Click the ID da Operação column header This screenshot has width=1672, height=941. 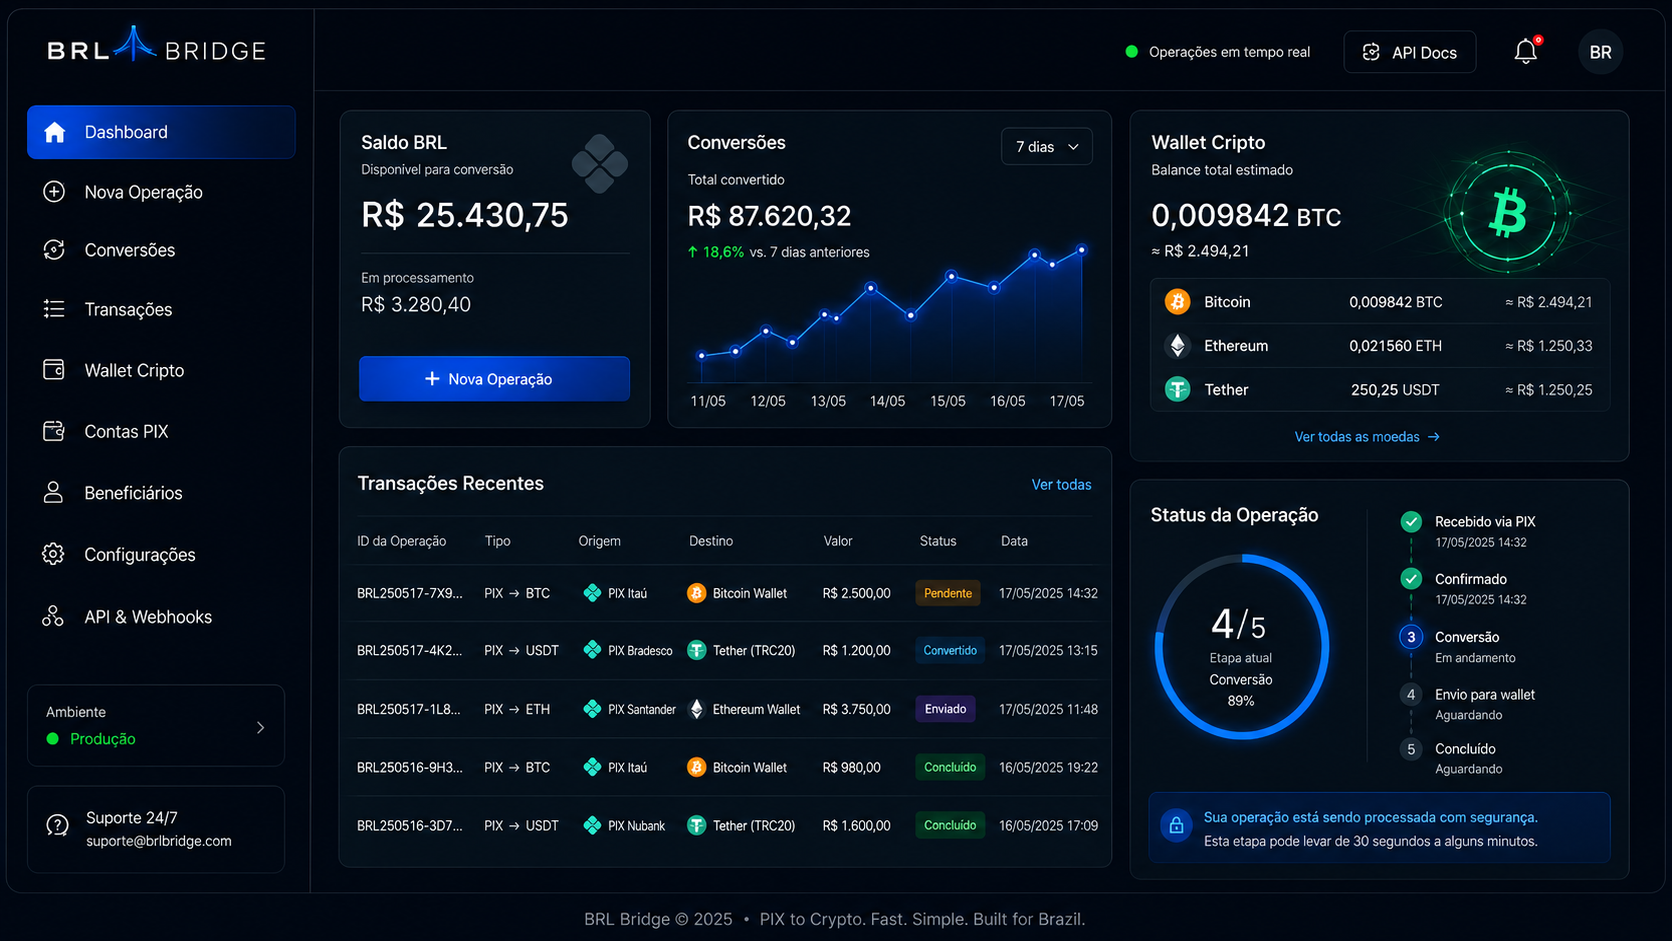click(x=401, y=541)
